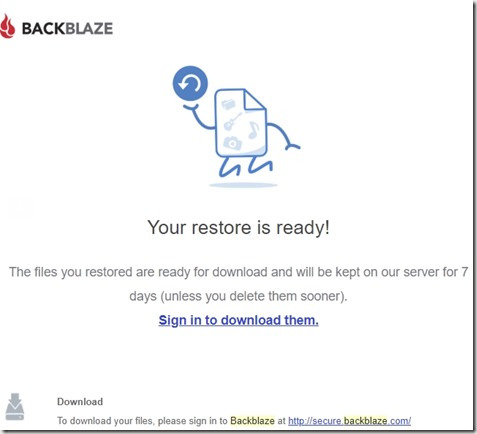Click the music note icon on the document

coord(253,130)
